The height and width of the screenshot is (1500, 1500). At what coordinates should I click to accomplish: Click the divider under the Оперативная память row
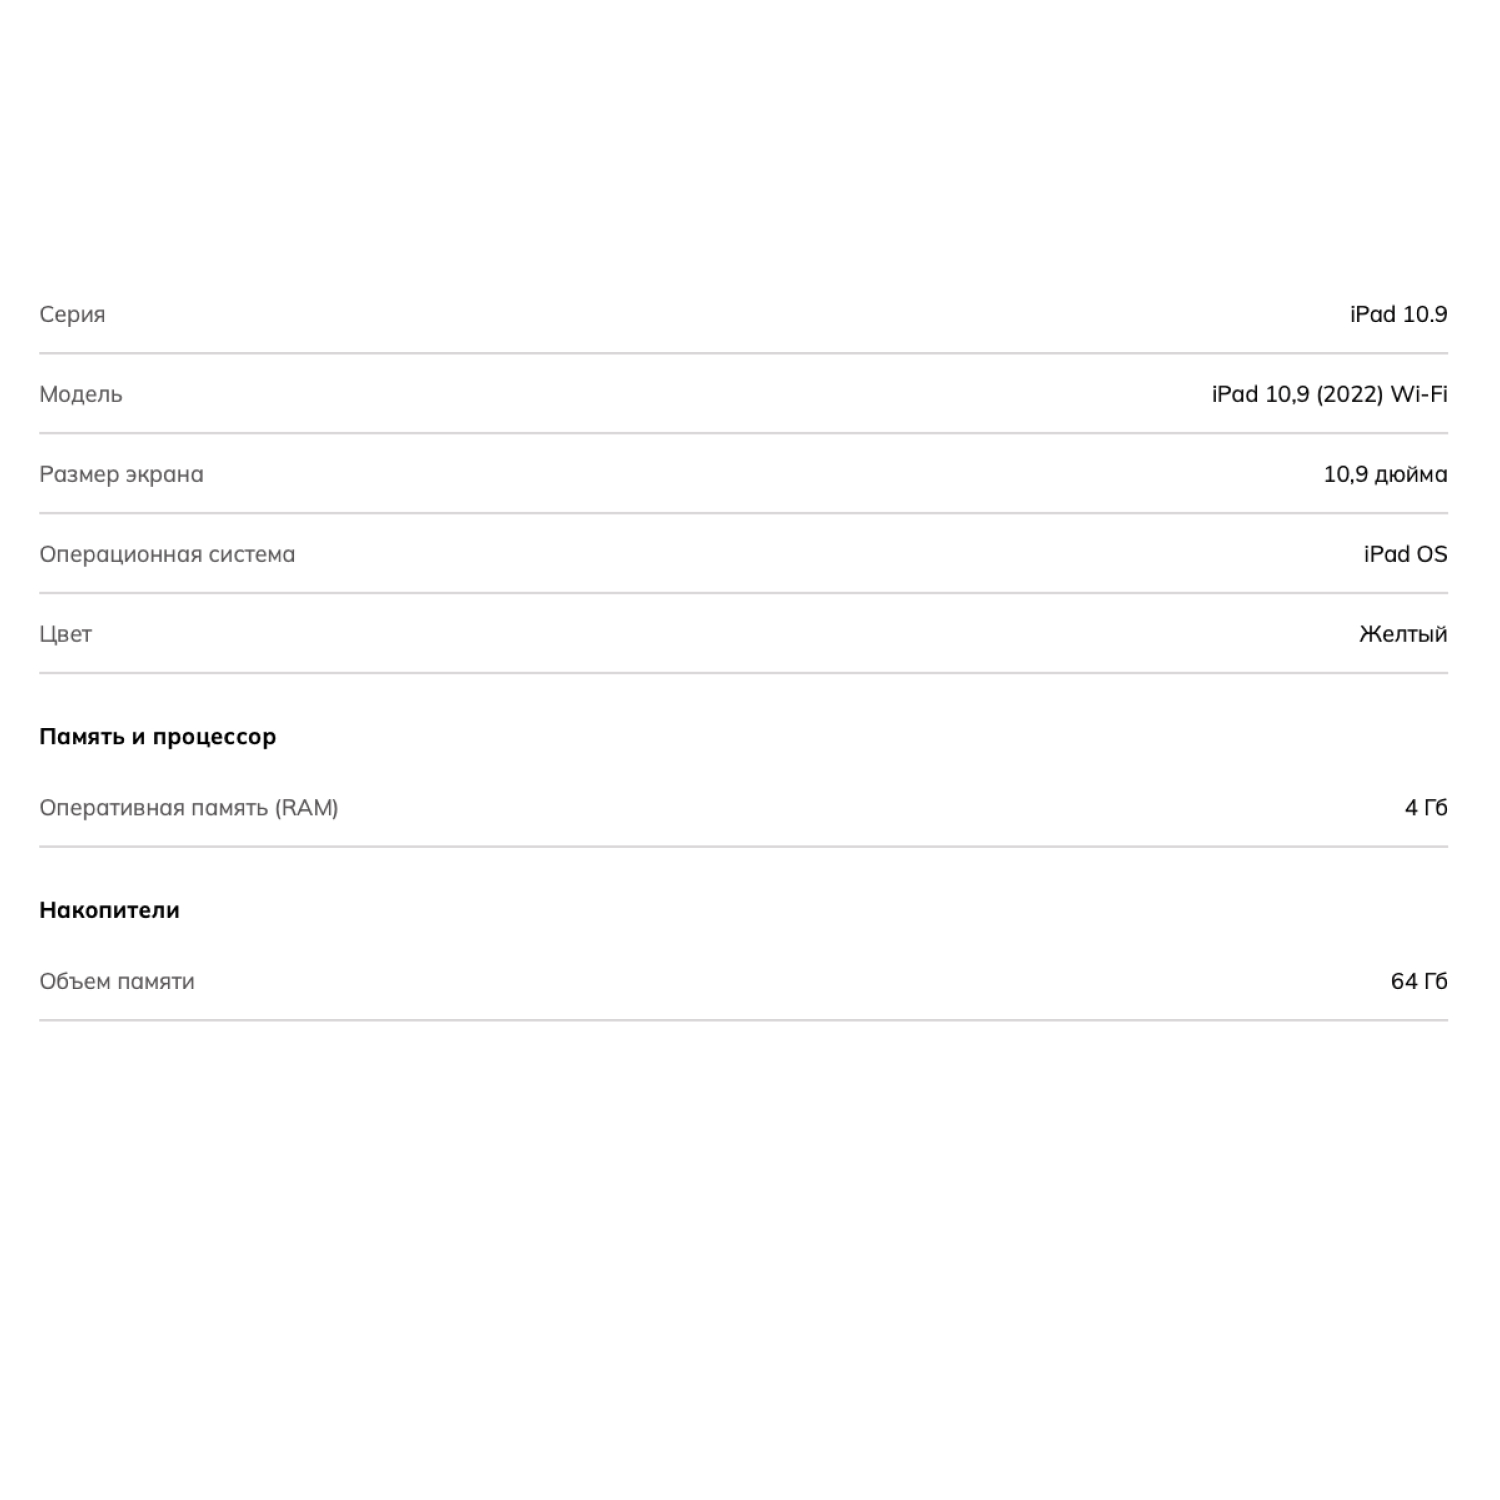[x=743, y=846]
